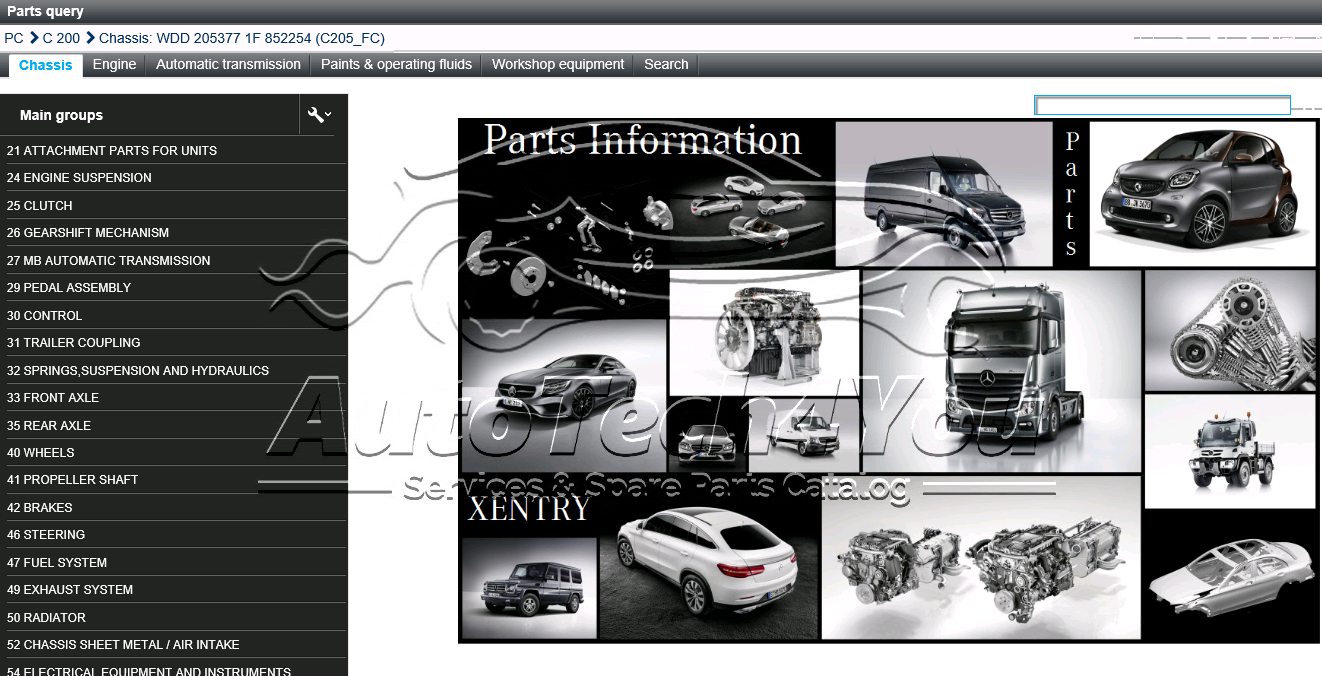
Task: Focus the empty search input field
Action: (1162, 106)
